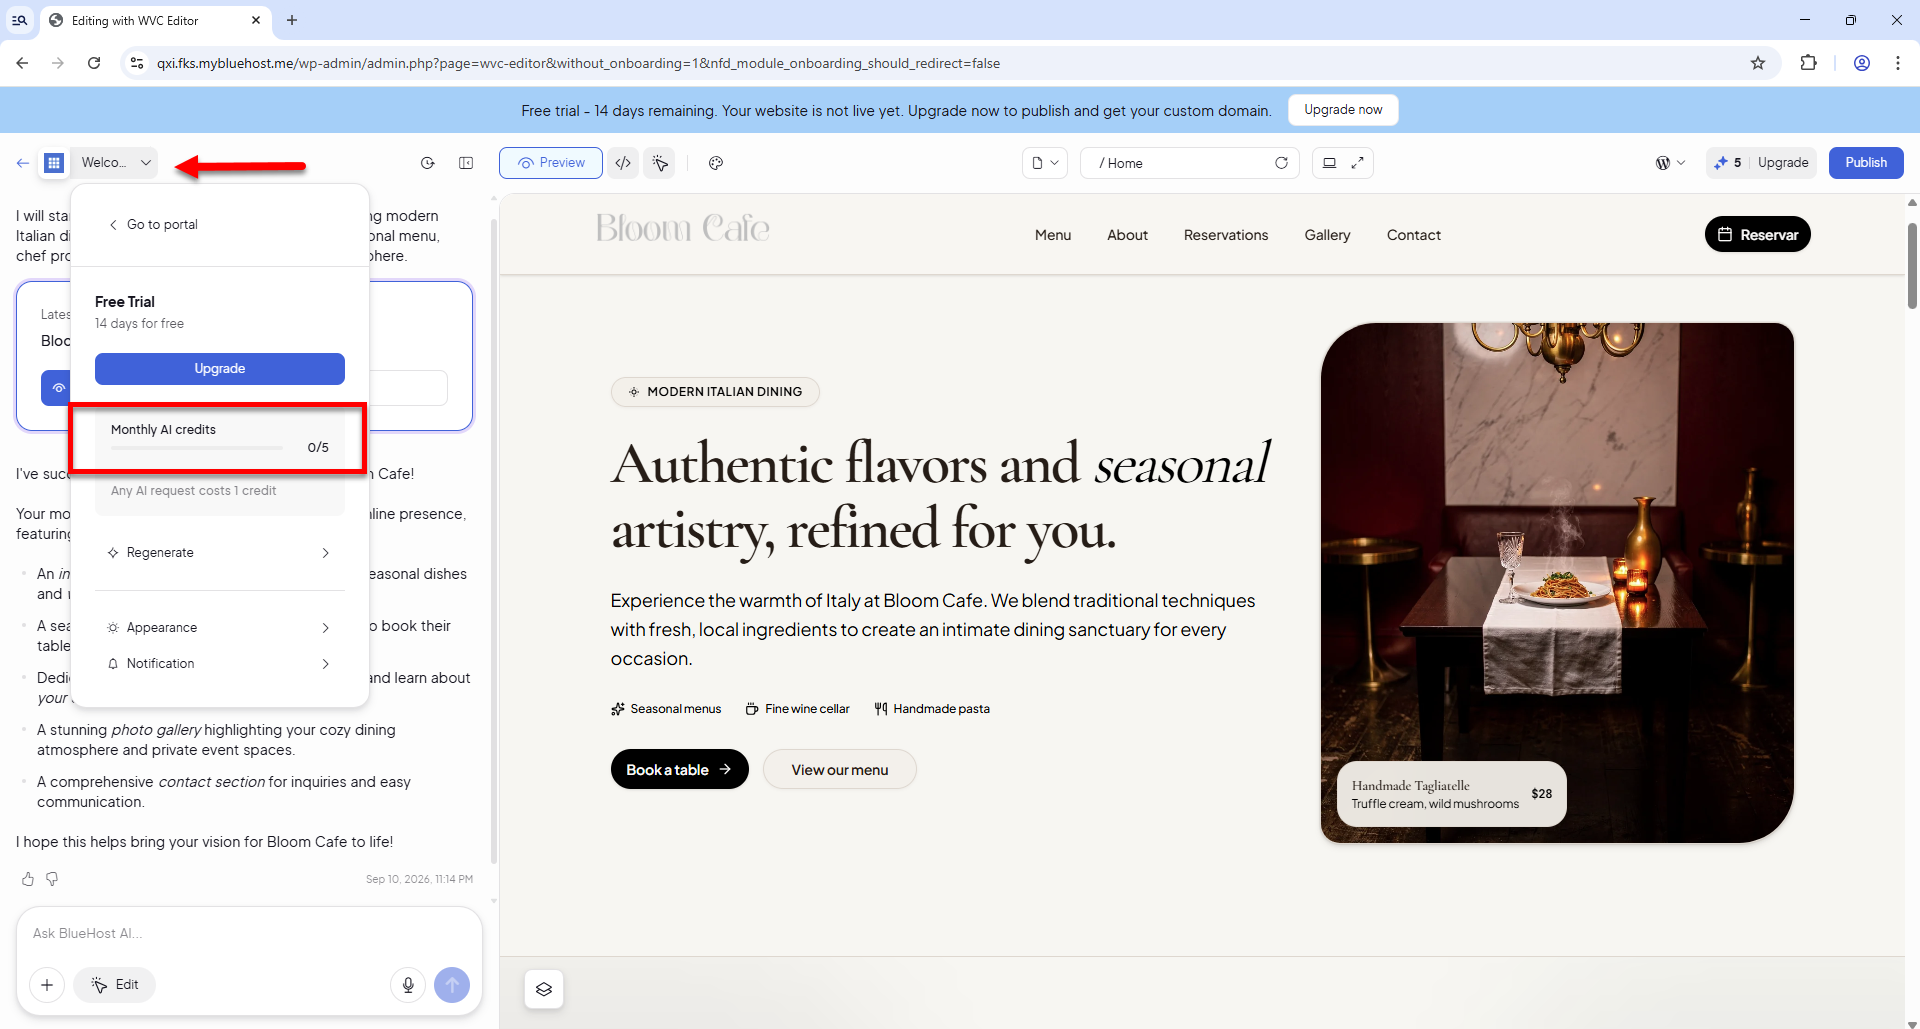Open the WordPress logo menu
Viewport: 1920px width, 1029px height.
[x=1670, y=163]
